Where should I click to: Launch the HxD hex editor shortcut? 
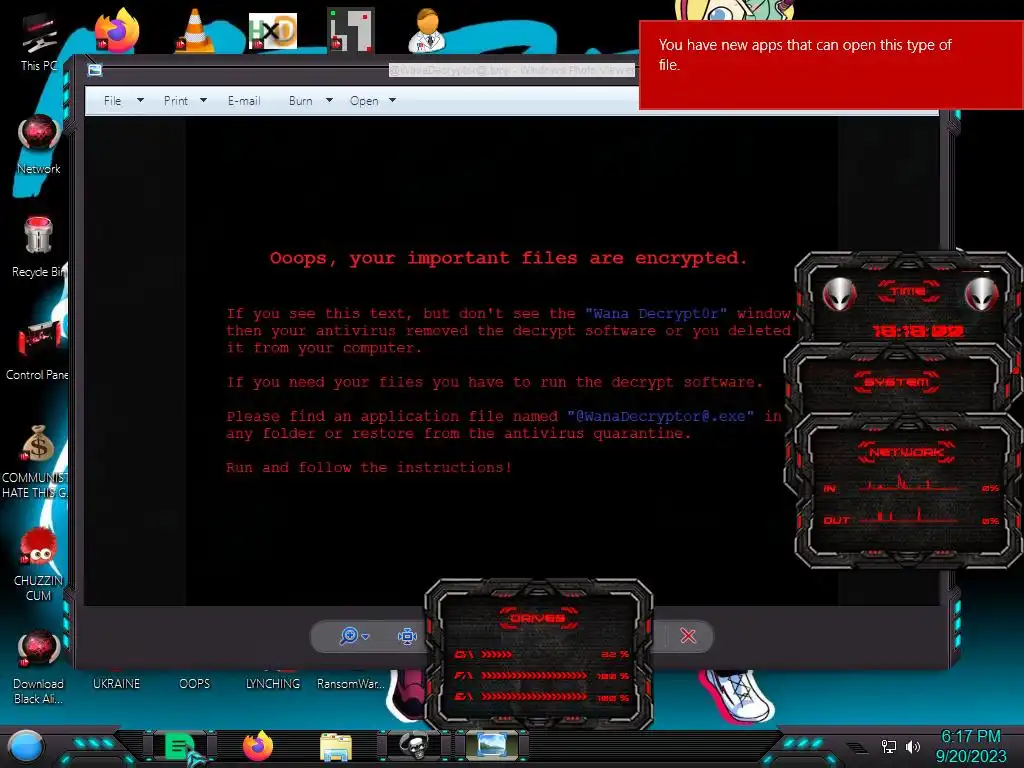tap(272, 31)
